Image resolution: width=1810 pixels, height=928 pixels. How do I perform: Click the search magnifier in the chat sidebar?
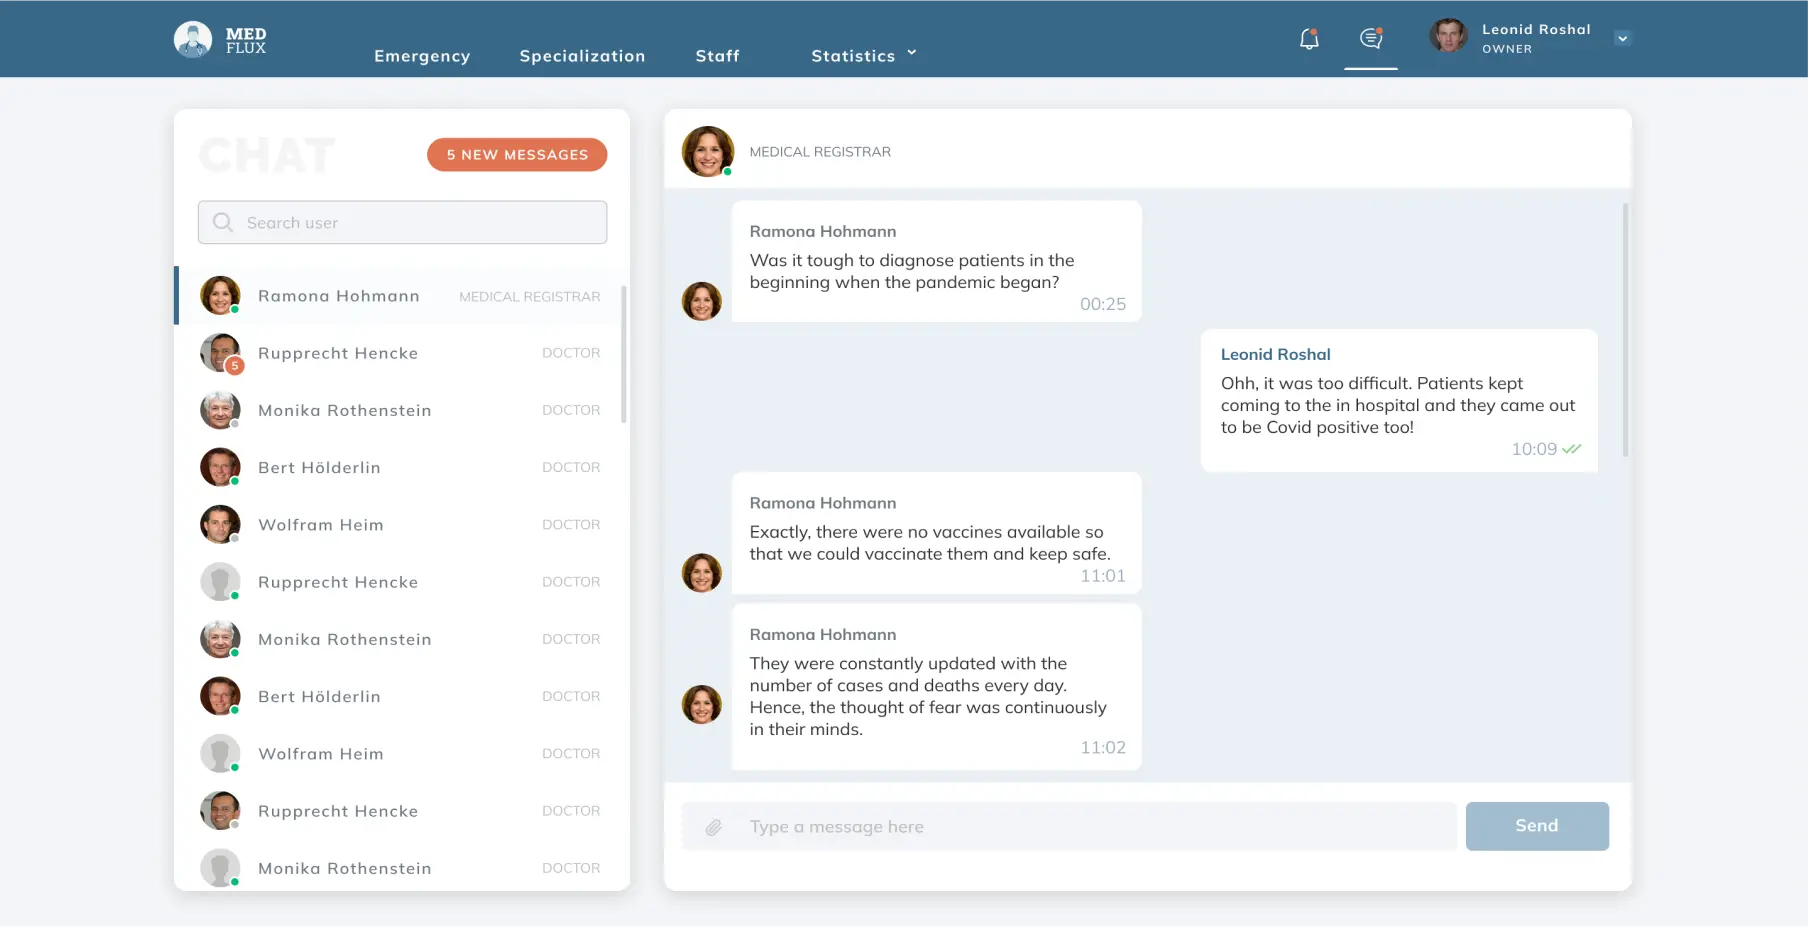(222, 222)
